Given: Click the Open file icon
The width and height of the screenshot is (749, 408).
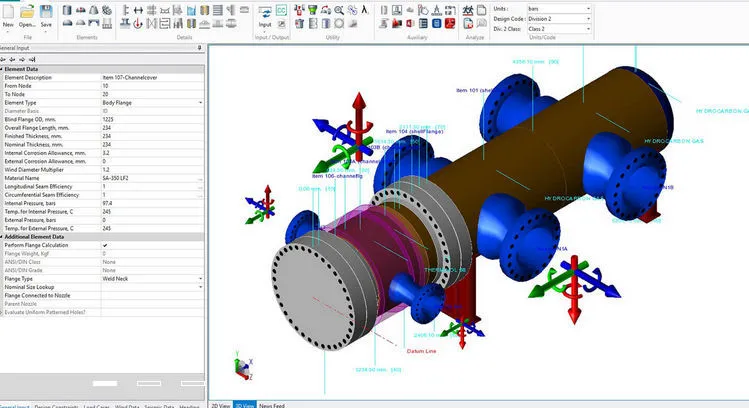Looking at the screenshot, I should pos(27,11).
